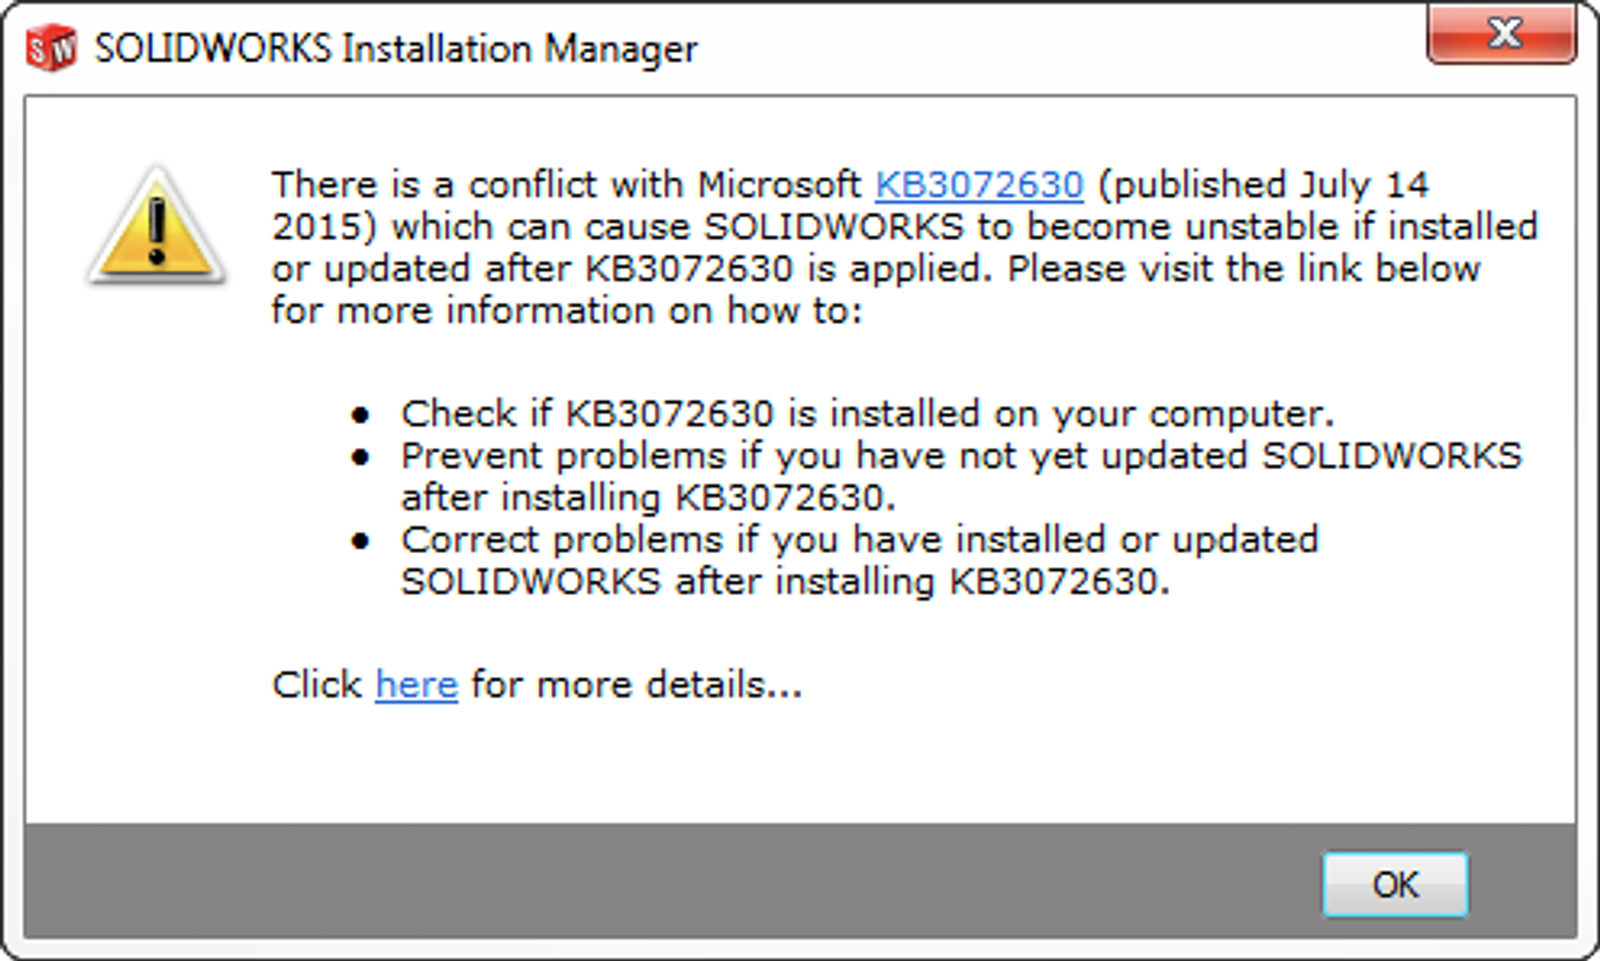
Task: Click the bullet dot before 'Prevent problems'
Action: pos(360,457)
